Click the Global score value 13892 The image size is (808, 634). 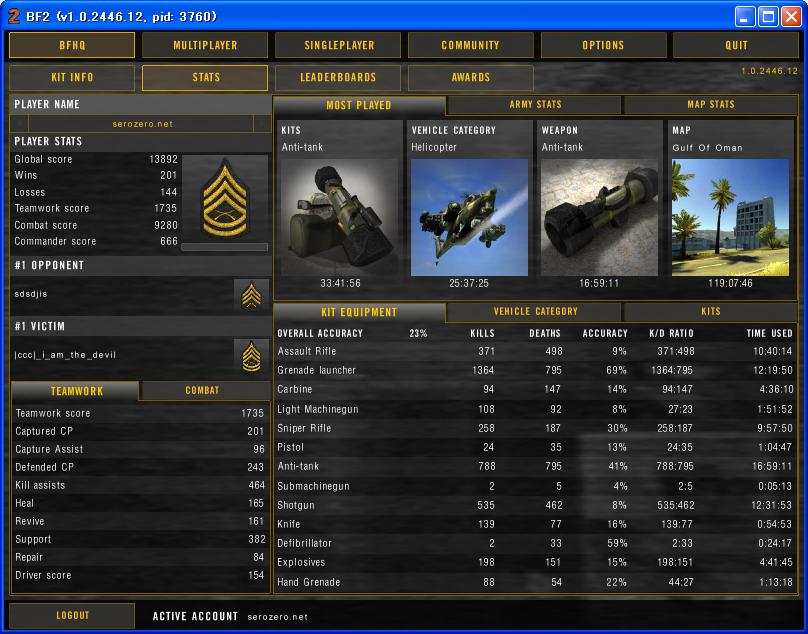[163, 159]
